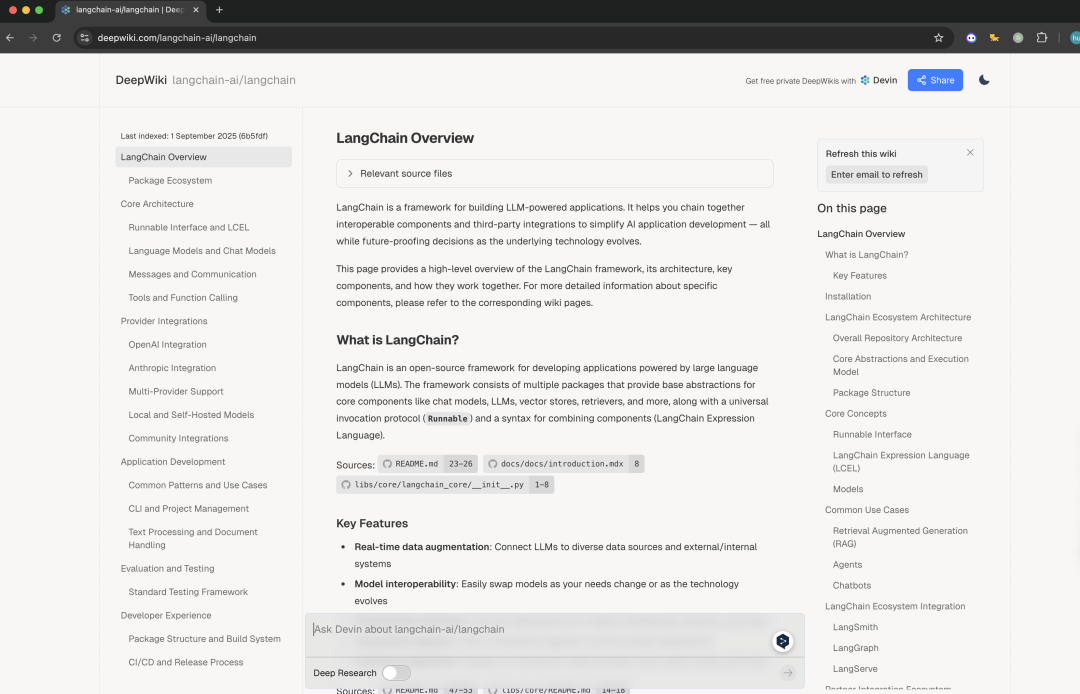Click the send arrow in the chat bar

(789, 673)
